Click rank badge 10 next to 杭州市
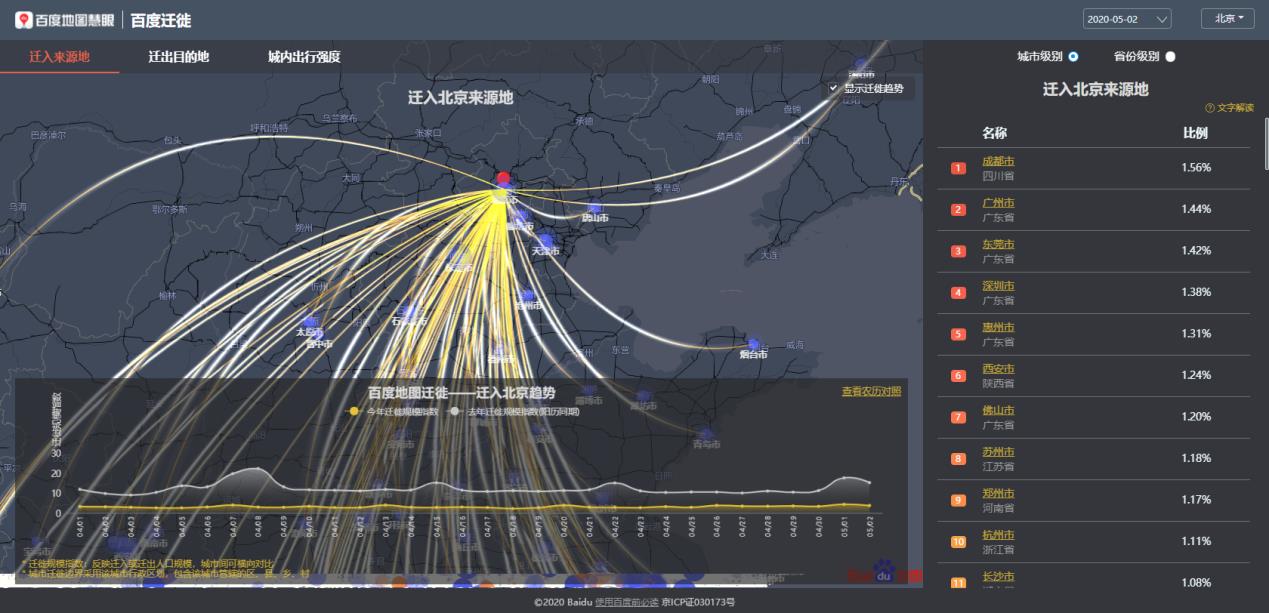1269x613 pixels. (x=958, y=541)
